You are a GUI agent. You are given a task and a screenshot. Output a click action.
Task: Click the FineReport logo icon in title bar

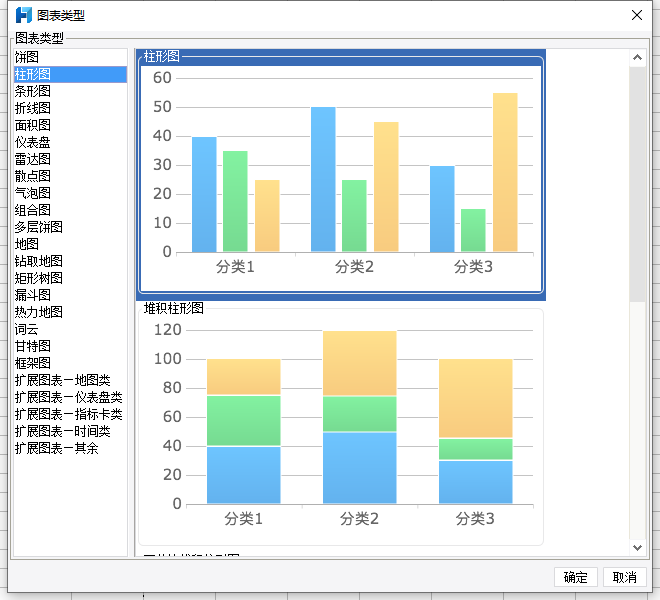click(x=24, y=15)
